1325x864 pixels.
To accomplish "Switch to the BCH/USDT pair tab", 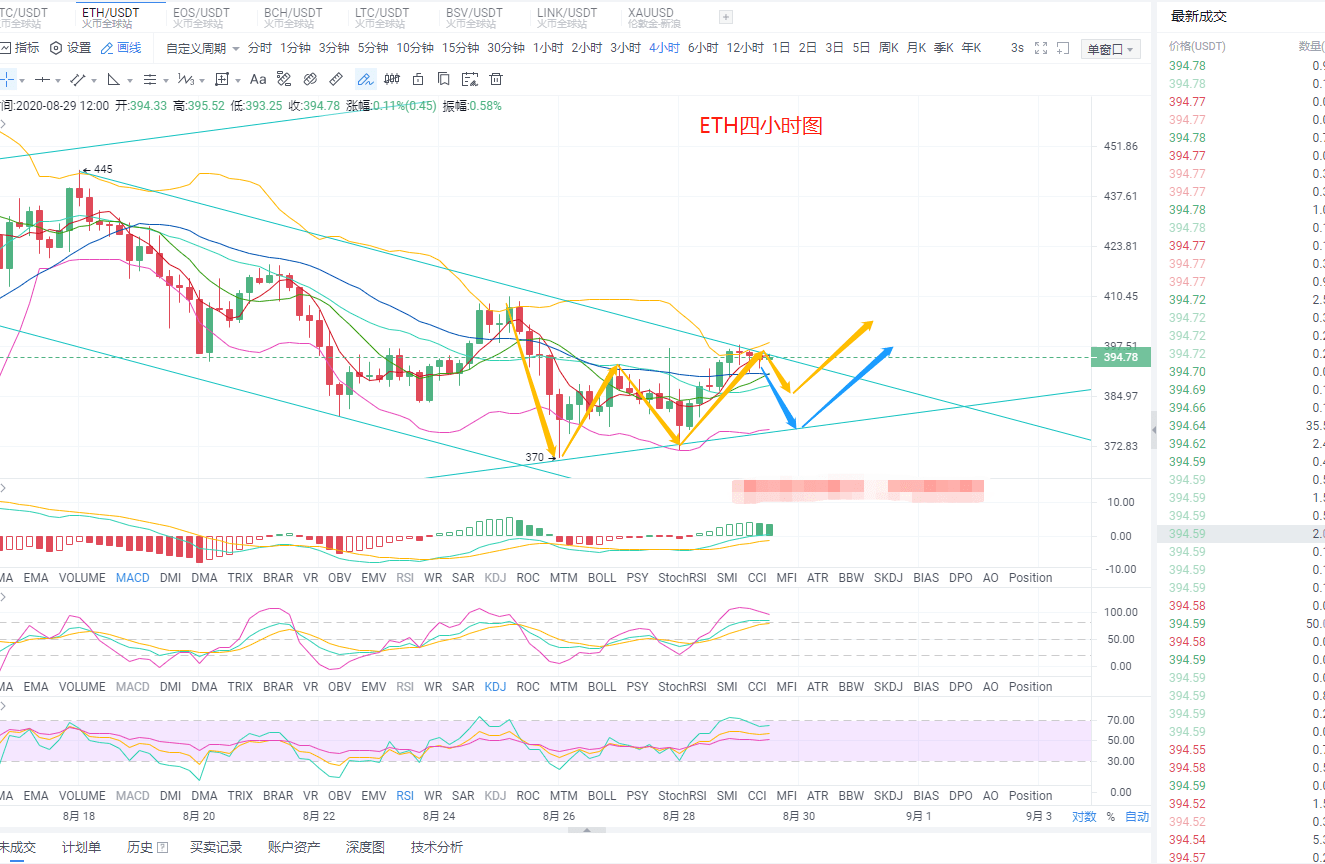I will [x=292, y=17].
